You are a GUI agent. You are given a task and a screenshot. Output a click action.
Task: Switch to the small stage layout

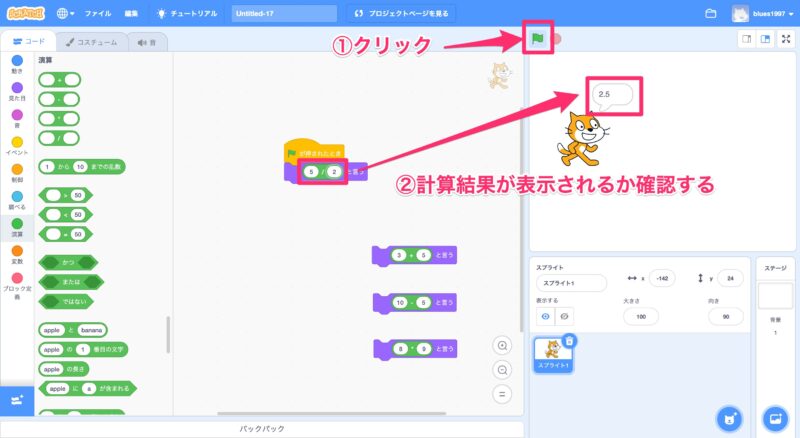[x=744, y=40]
